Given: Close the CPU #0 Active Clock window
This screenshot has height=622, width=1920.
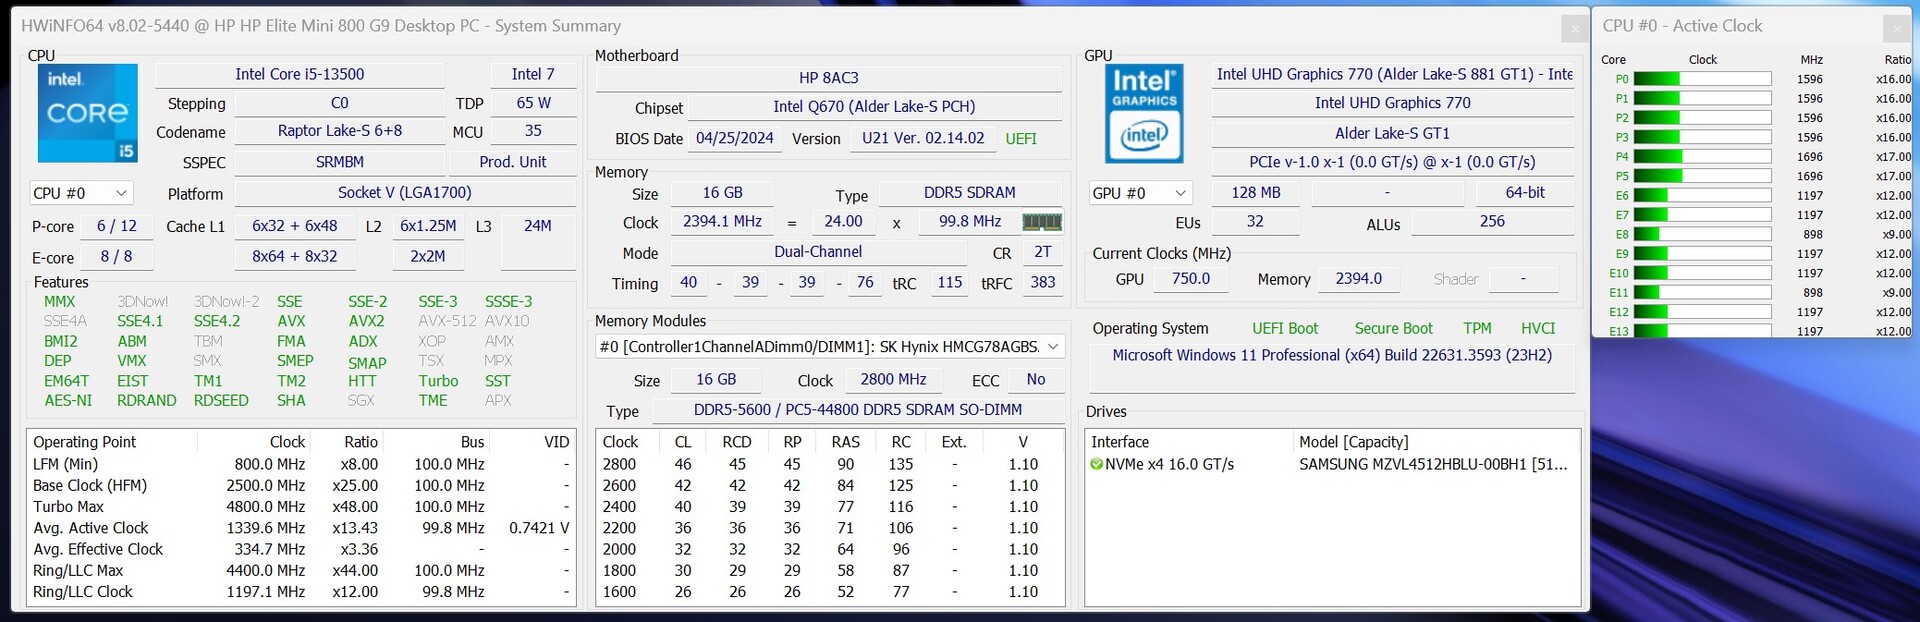Looking at the screenshot, I should (1896, 28).
